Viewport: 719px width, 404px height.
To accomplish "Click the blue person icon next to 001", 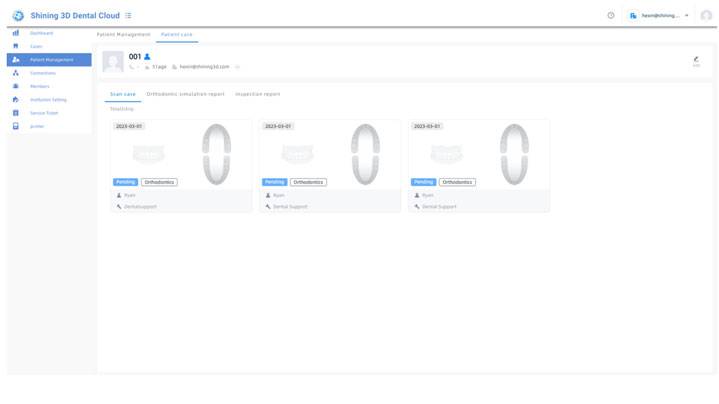I will point(147,57).
